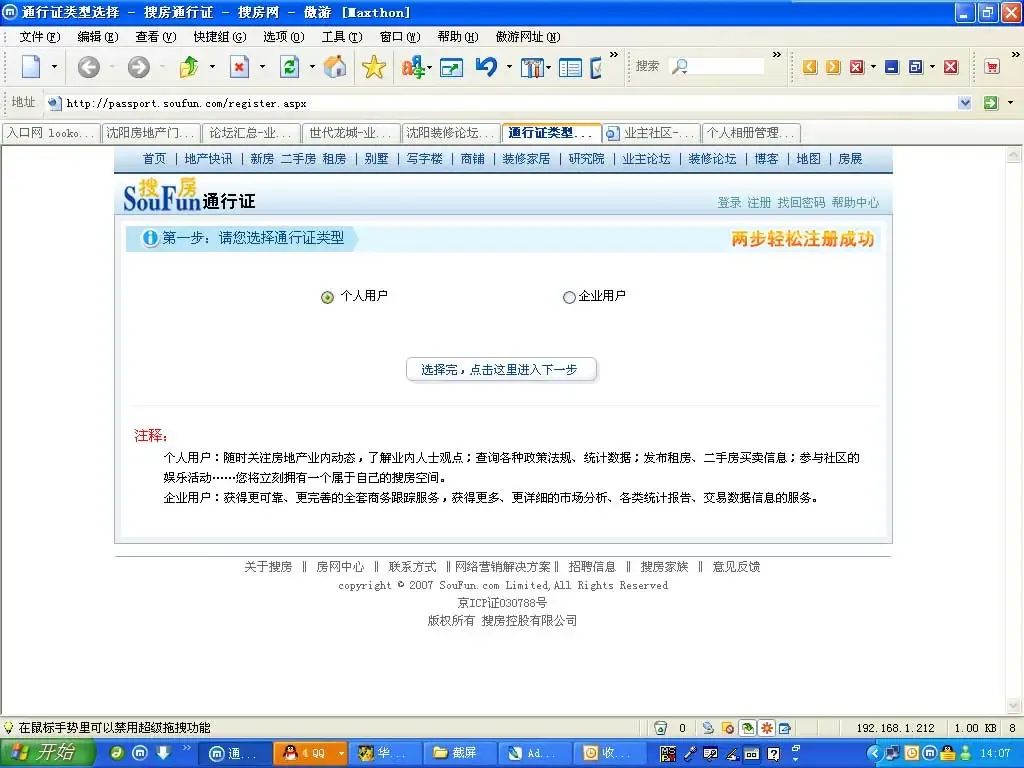Click the 帮助中心 link

click(x=855, y=202)
